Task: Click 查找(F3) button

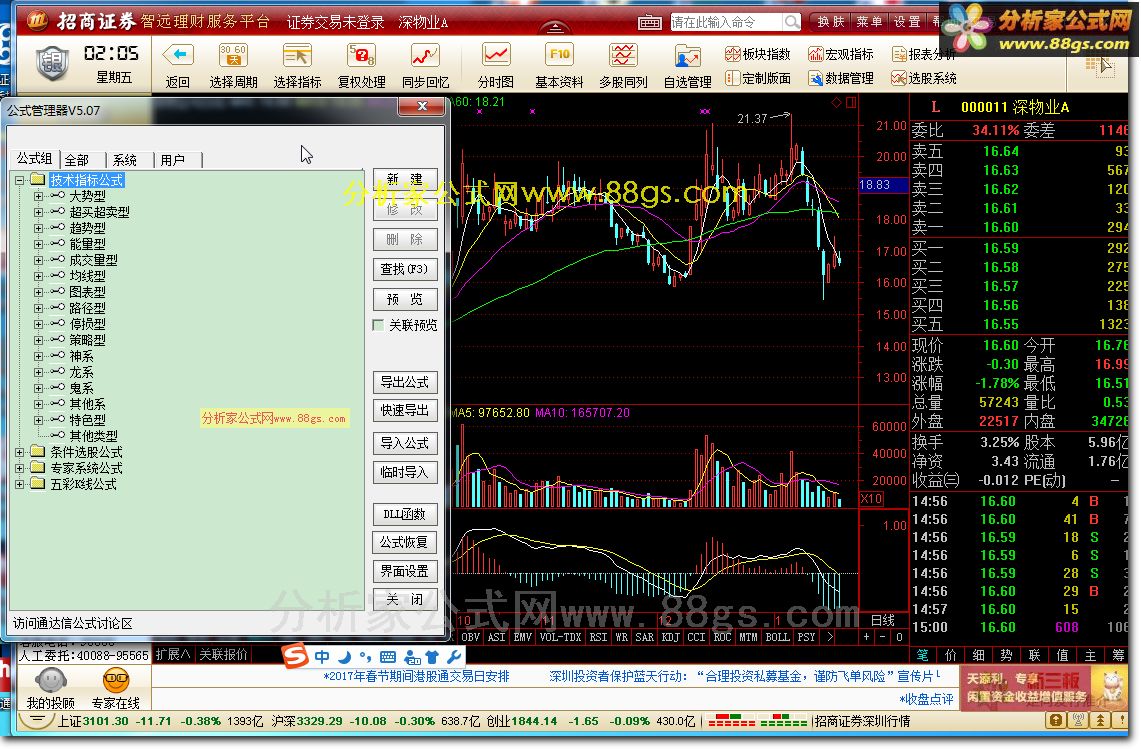Action: (x=405, y=269)
